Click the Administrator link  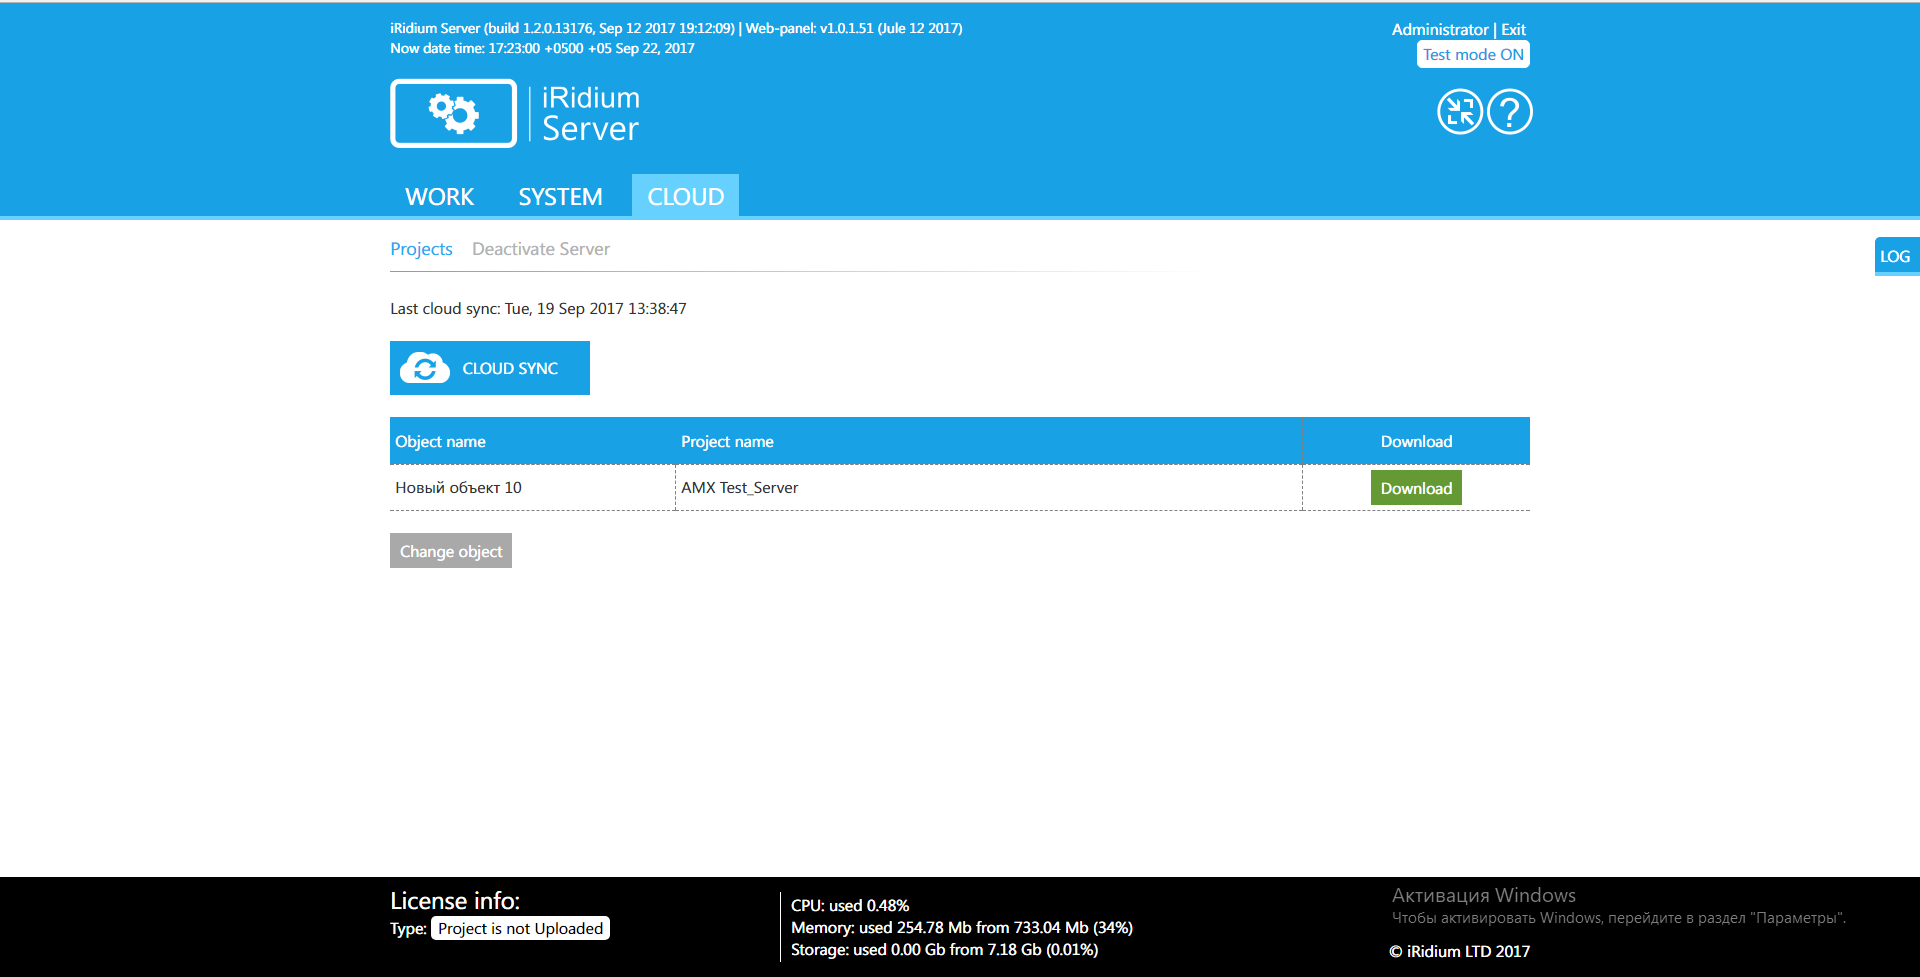(x=1440, y=29)
